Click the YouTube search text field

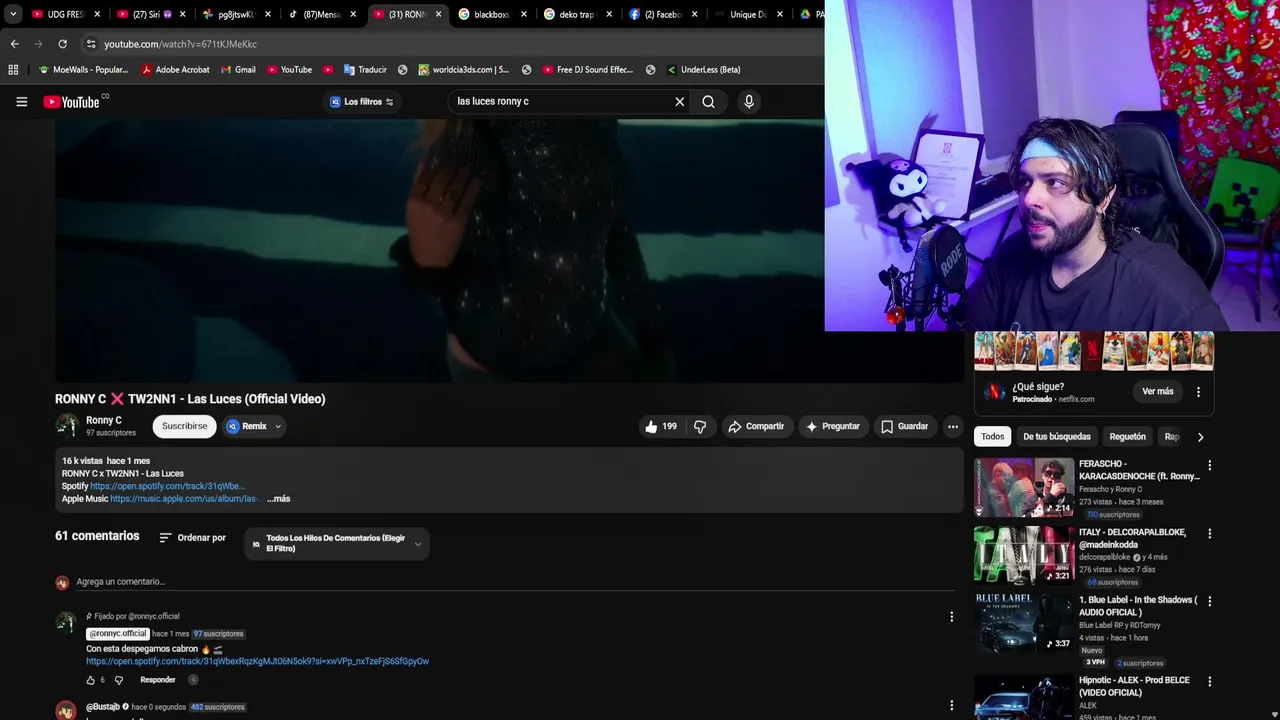(x=562, y=101)
